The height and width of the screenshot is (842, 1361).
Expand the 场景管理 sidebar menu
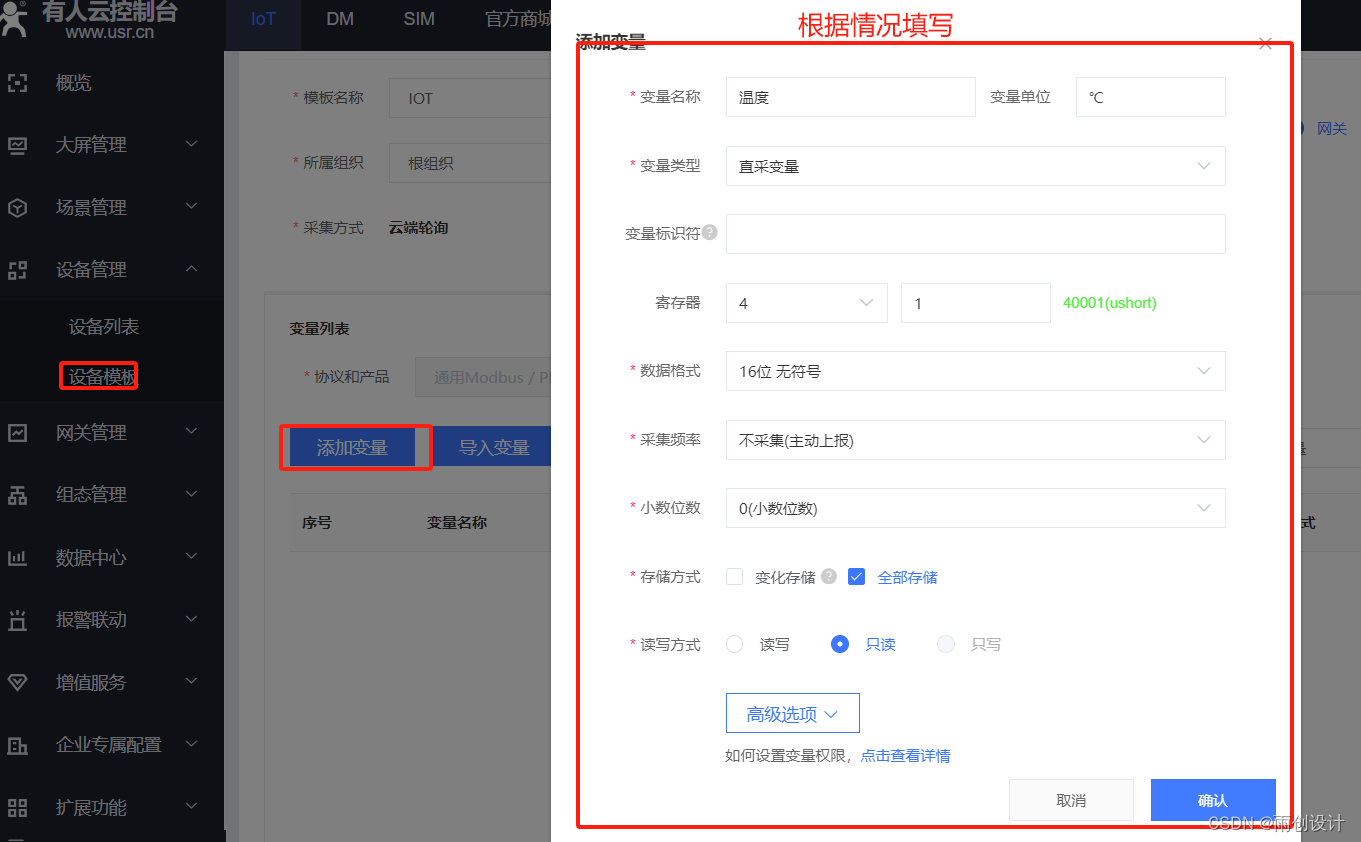(192, 207)
